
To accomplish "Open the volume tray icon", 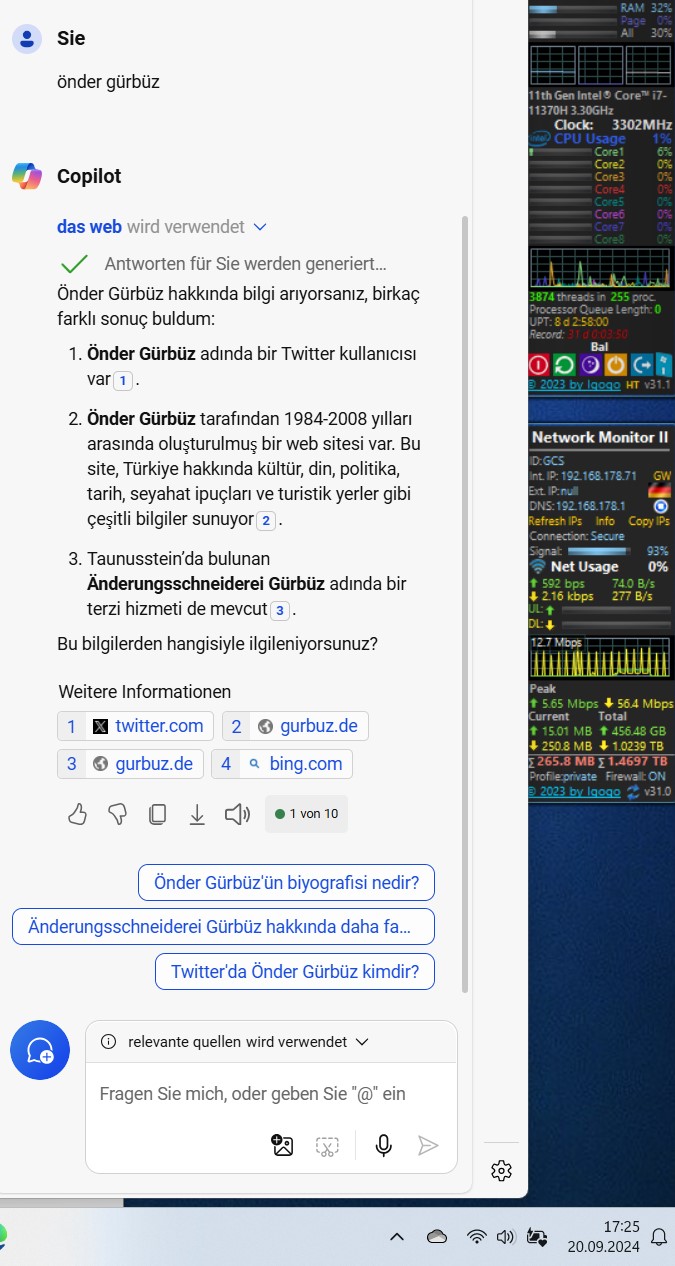I will [x=505, y=1237].
